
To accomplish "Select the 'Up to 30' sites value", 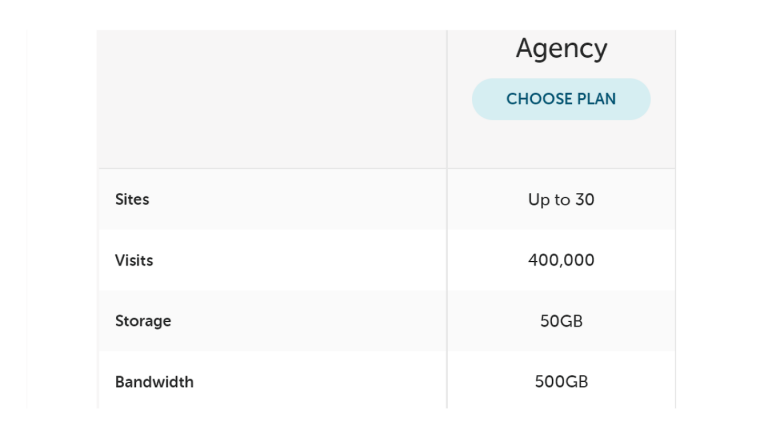I will (561, 200).
